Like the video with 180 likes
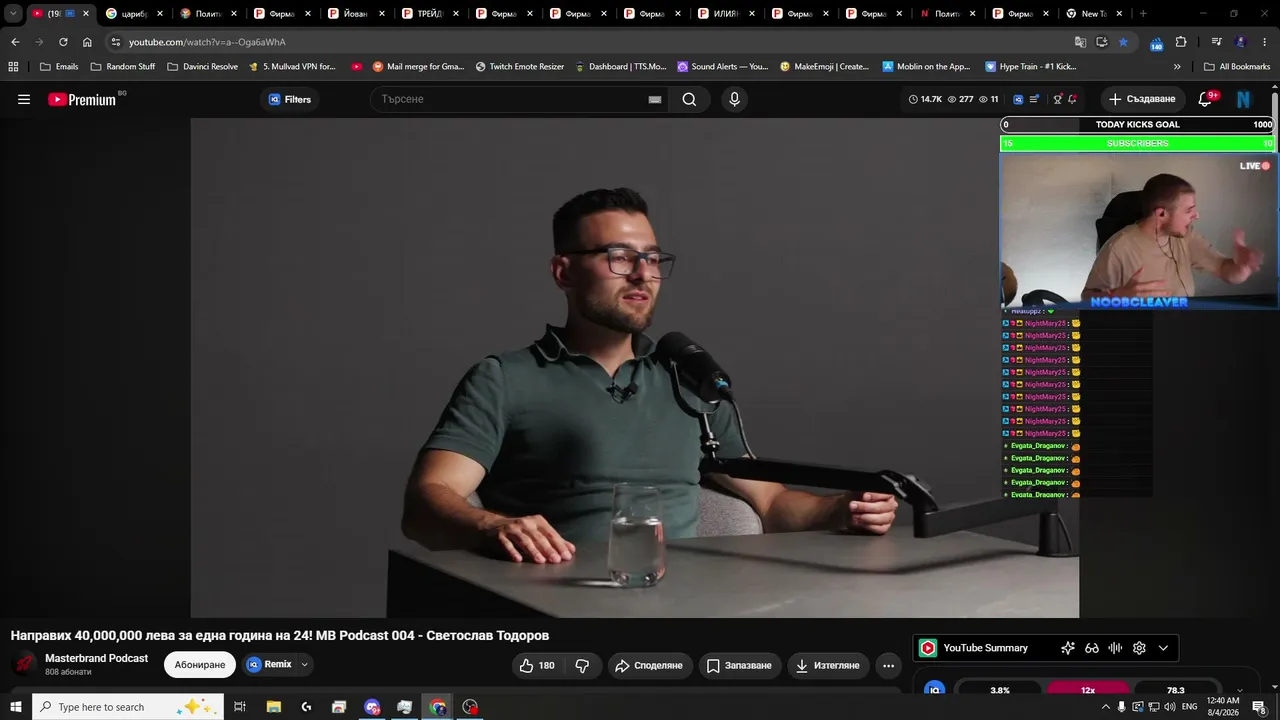The width and height of the screenshot is (1280, 720). tap(537, 665)
